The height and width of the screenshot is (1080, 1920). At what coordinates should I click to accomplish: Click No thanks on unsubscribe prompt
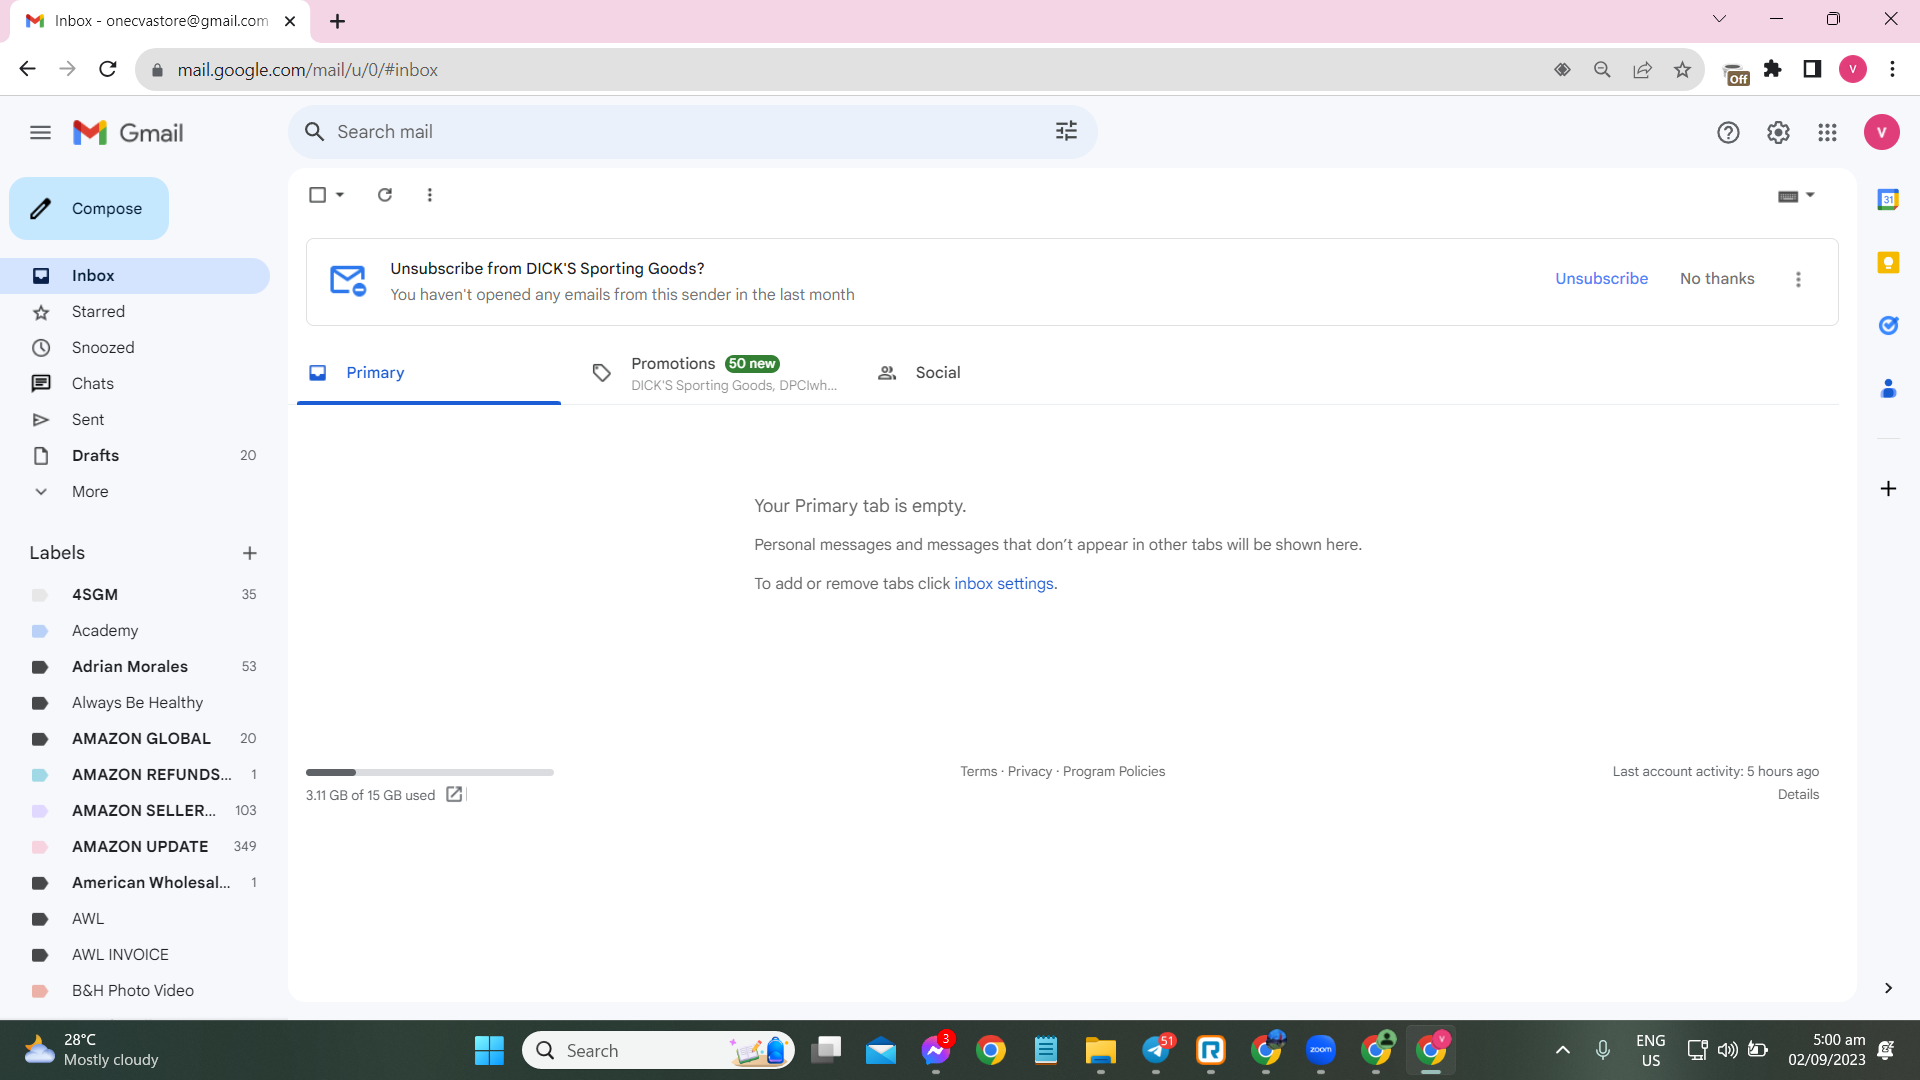coord(1717,278)
